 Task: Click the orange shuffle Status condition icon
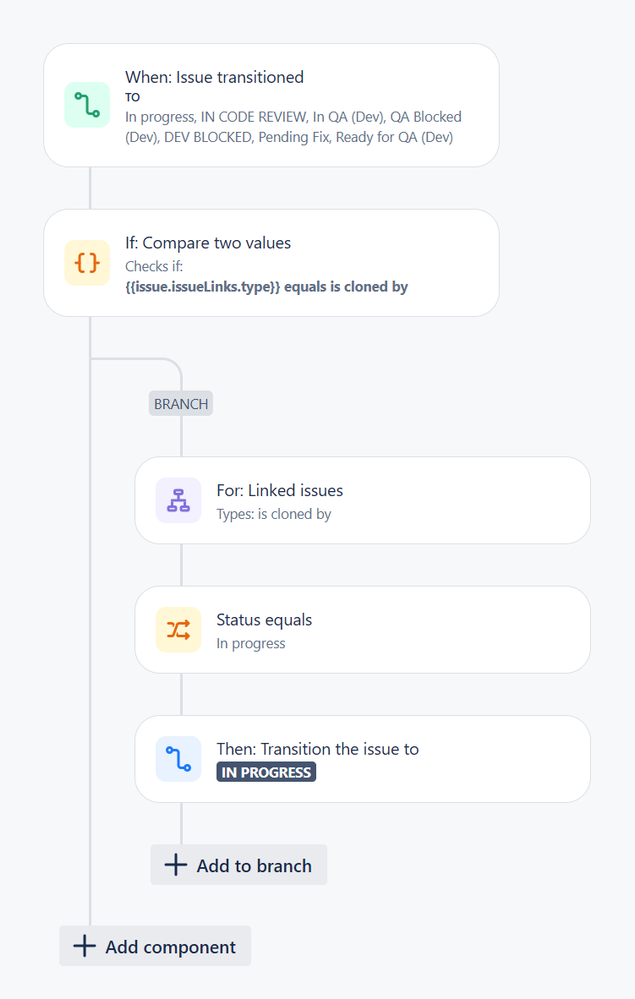pos(178,629)
